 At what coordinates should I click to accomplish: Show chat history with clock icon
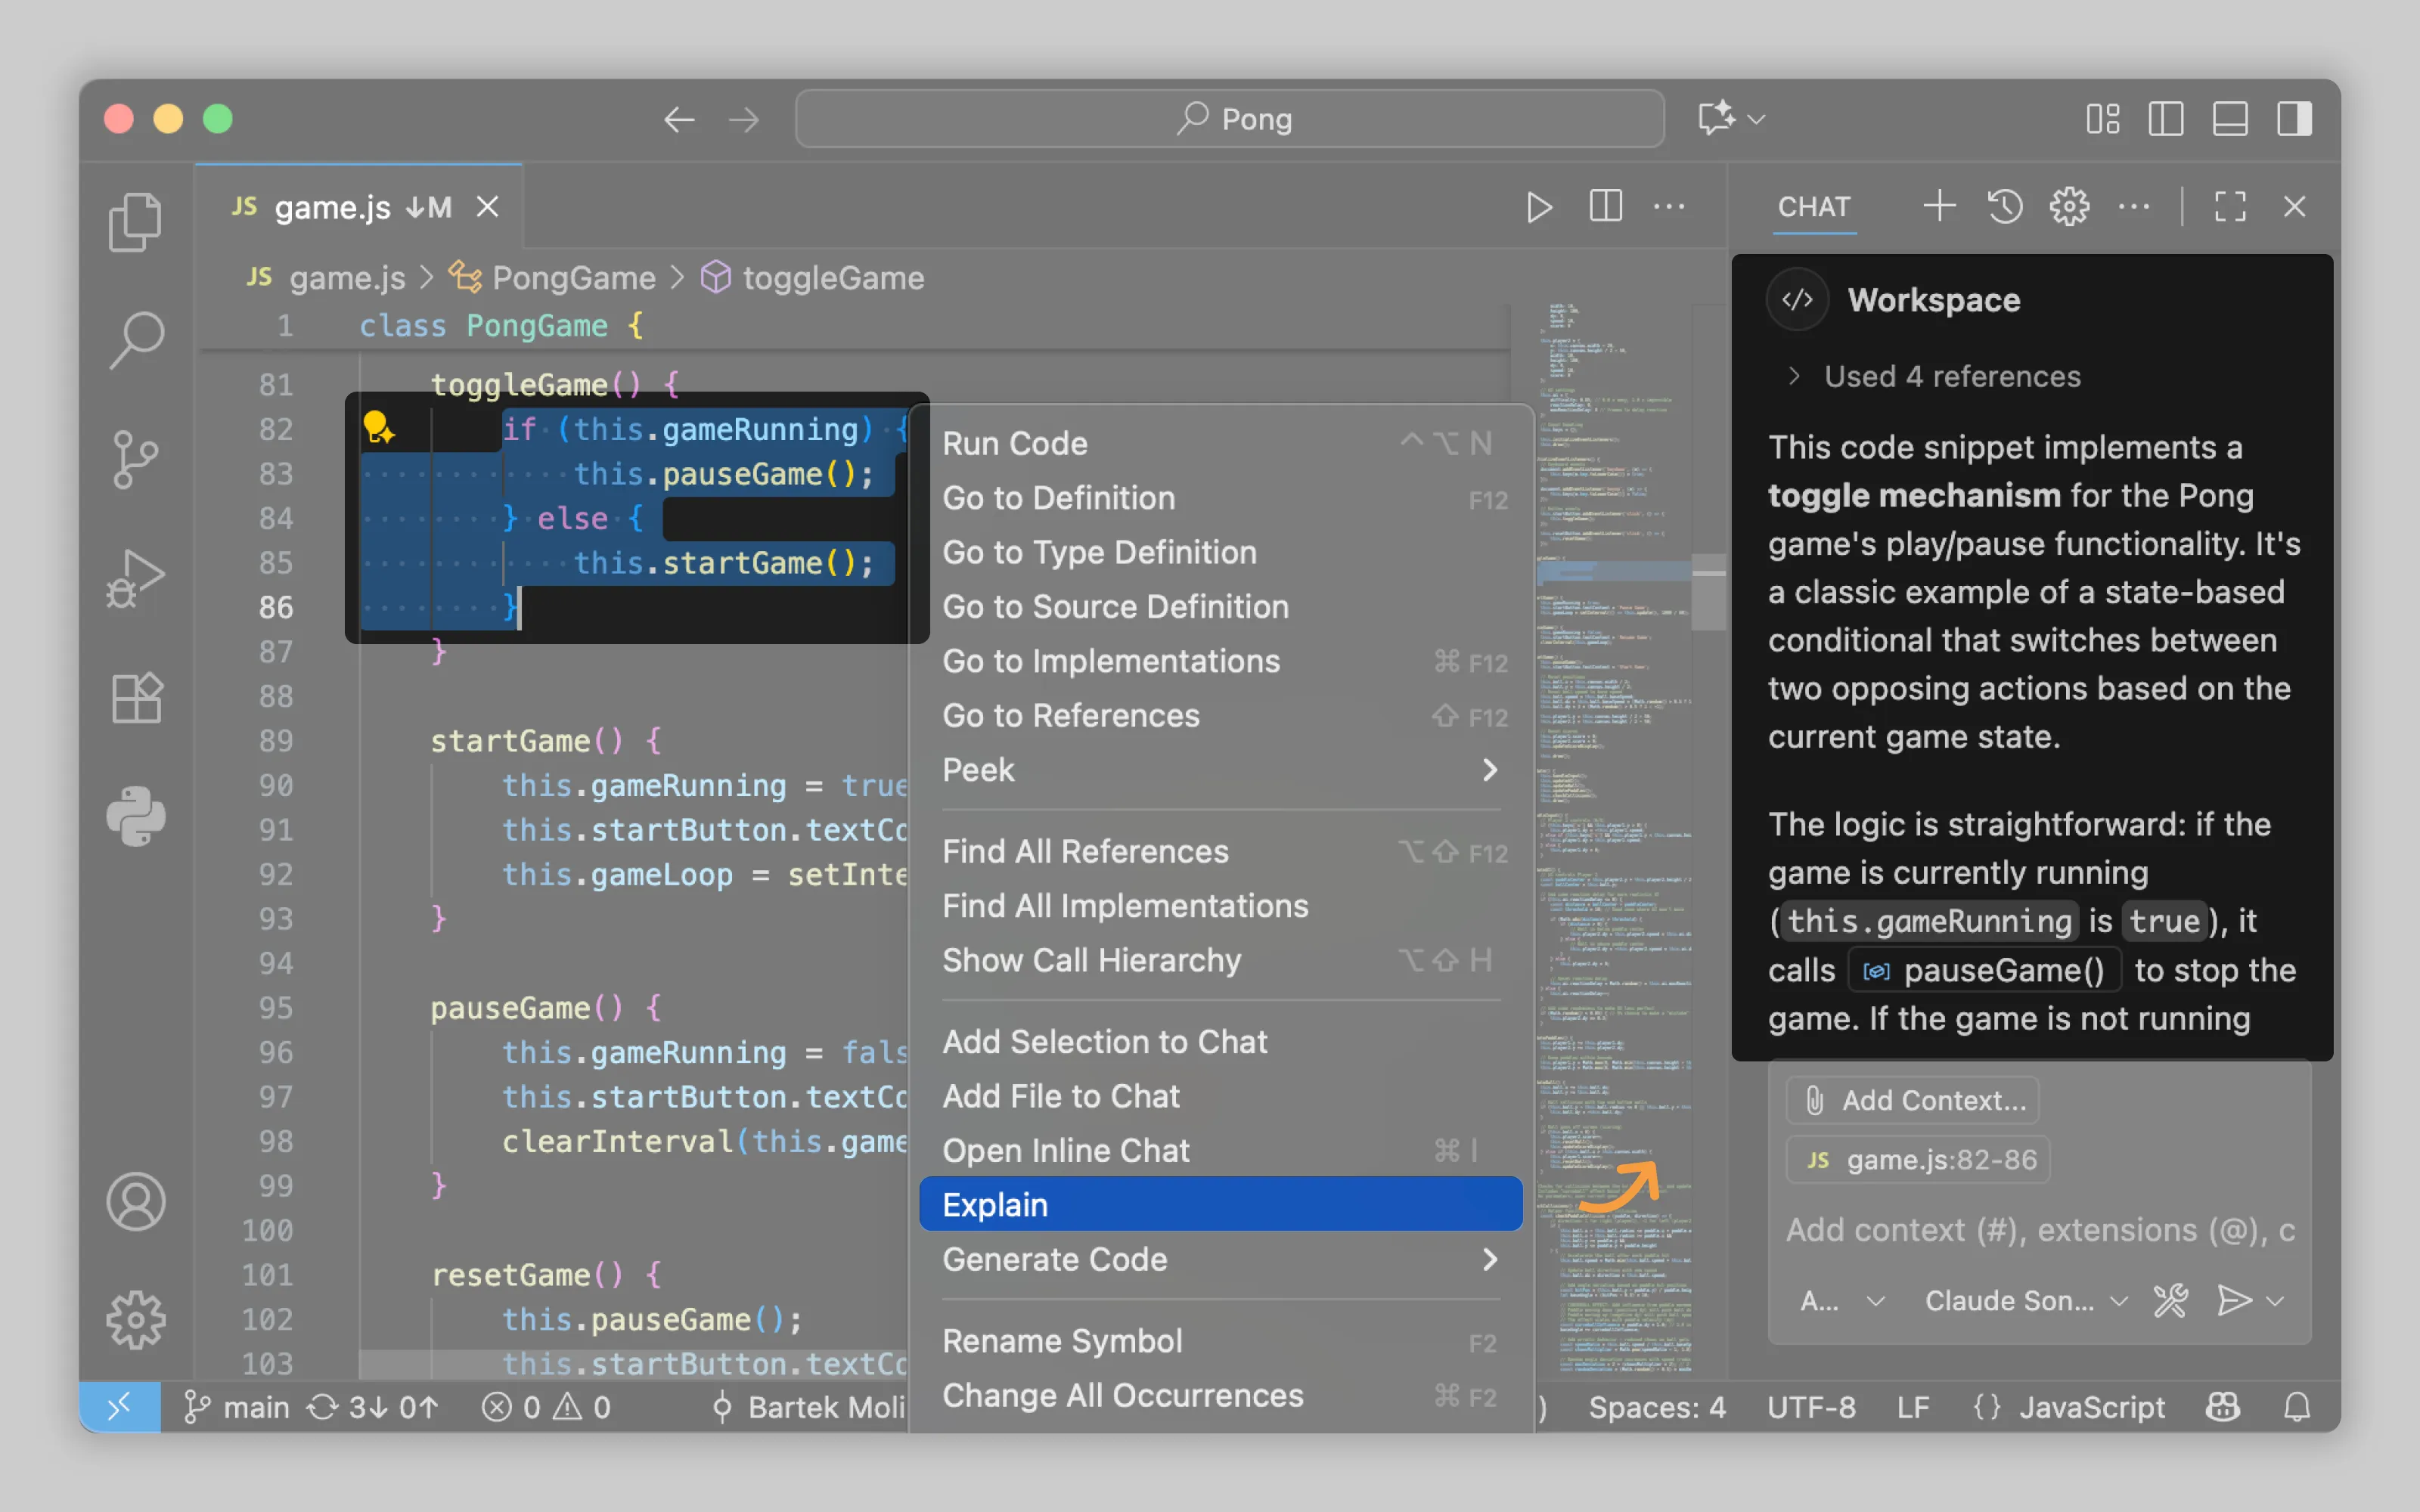(x=2004, y=207)
